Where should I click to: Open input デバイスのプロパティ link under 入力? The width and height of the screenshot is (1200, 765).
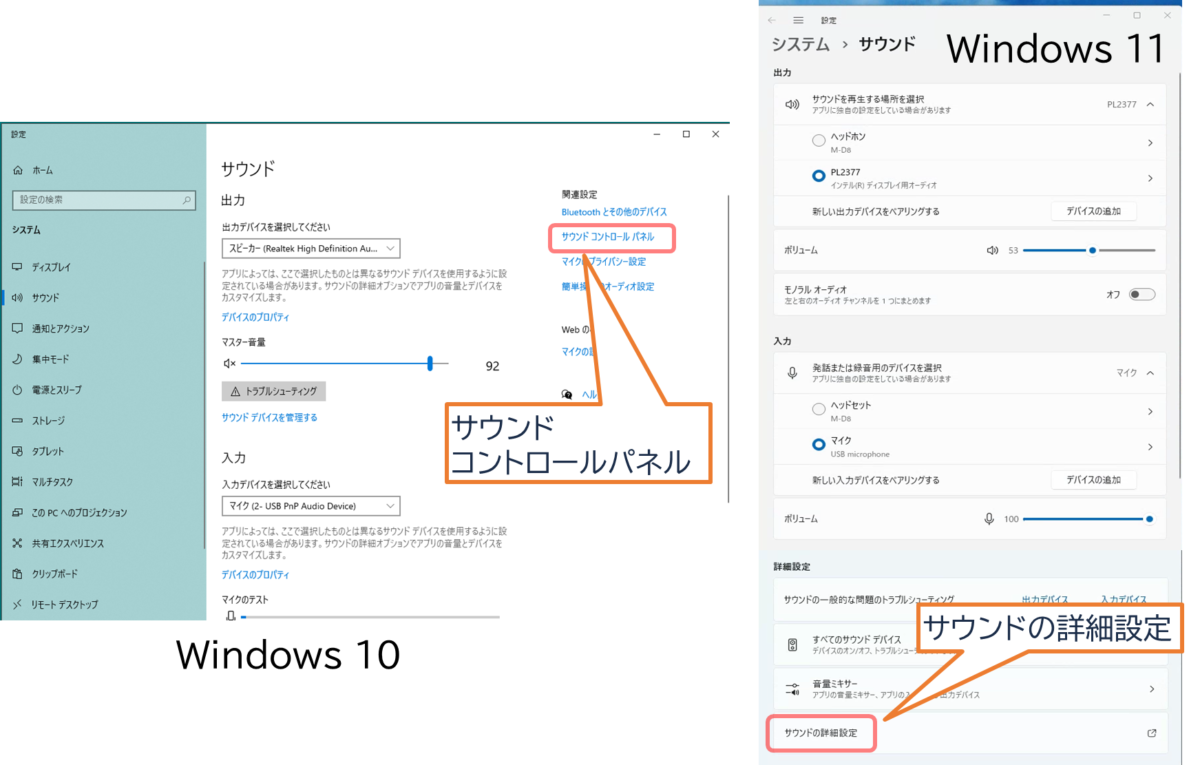coord(255,575)
